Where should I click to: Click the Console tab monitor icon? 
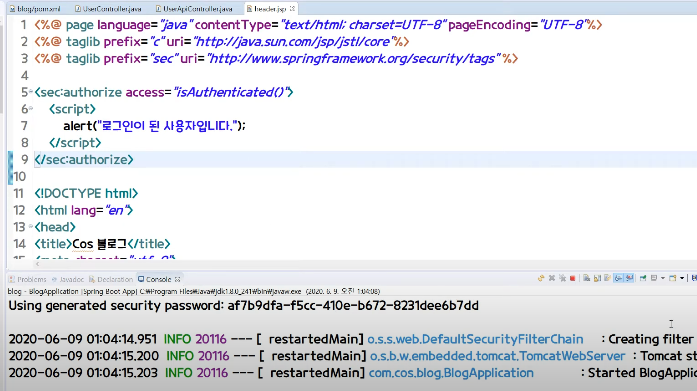[141, 279]
